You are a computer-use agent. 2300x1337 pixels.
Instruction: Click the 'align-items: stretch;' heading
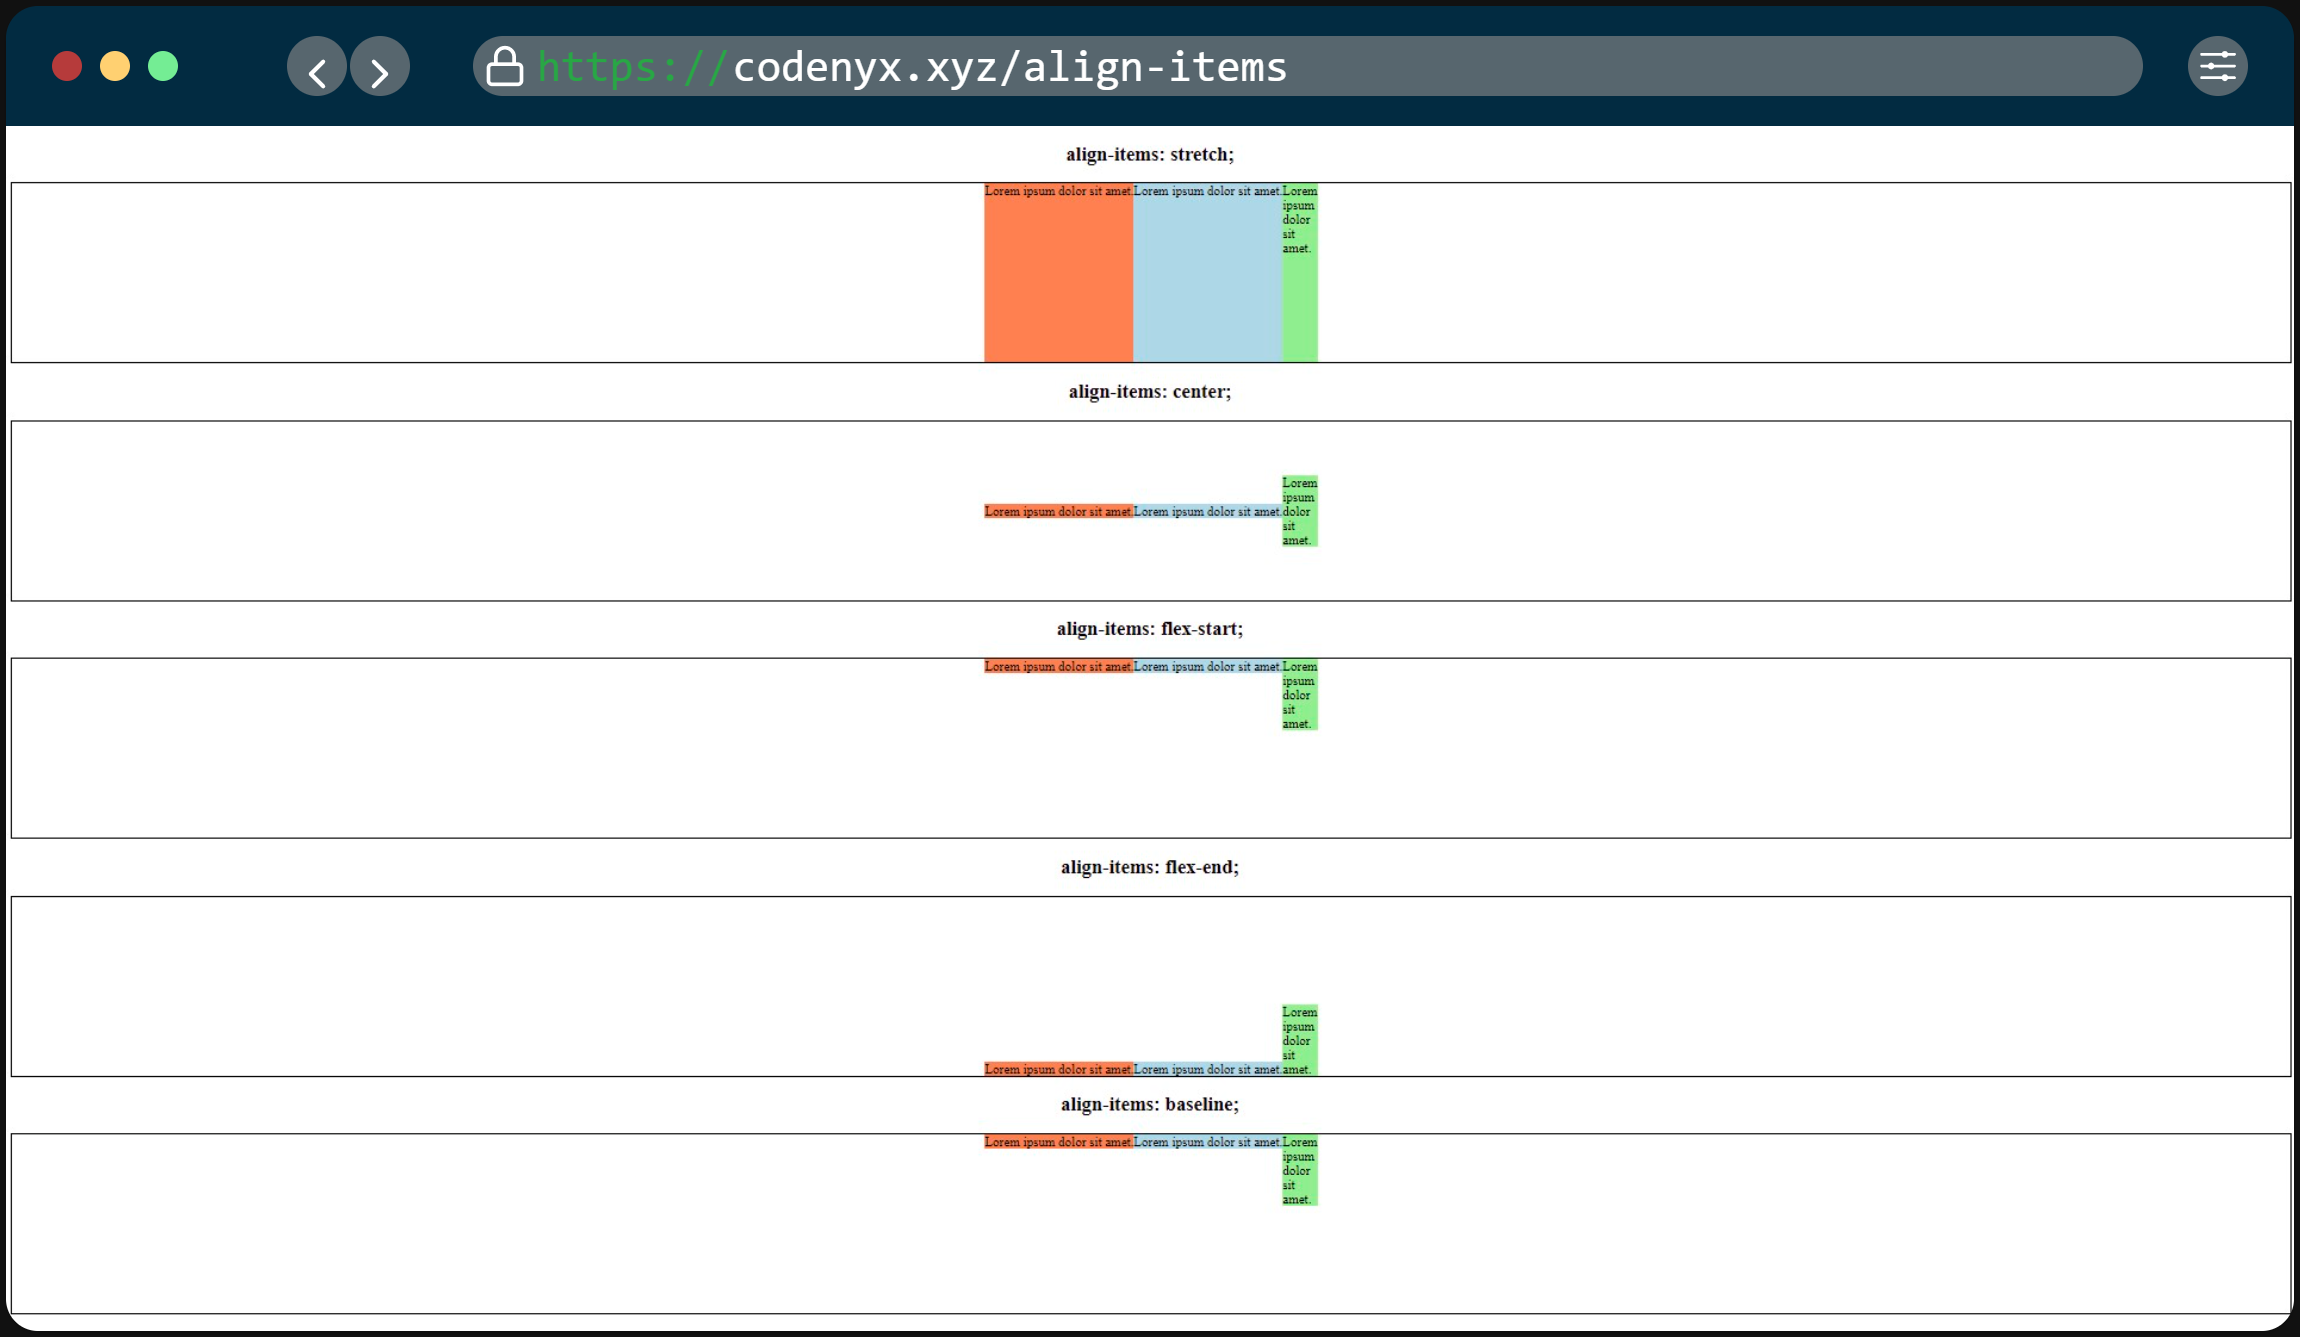[1149, 154]
